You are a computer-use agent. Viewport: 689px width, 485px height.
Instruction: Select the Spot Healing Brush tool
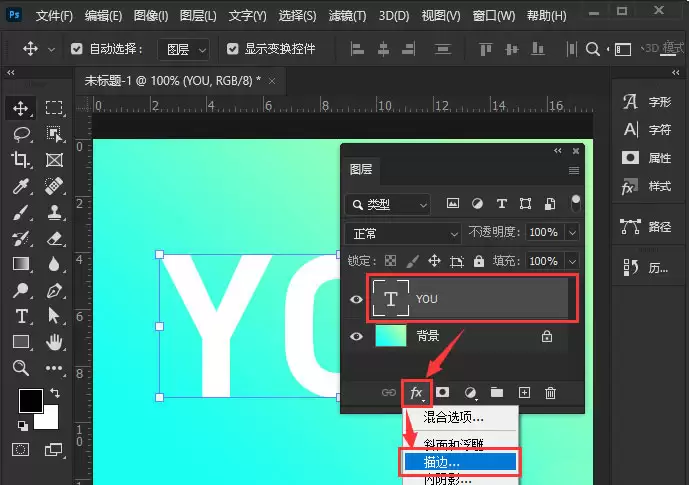coord(54,186)
